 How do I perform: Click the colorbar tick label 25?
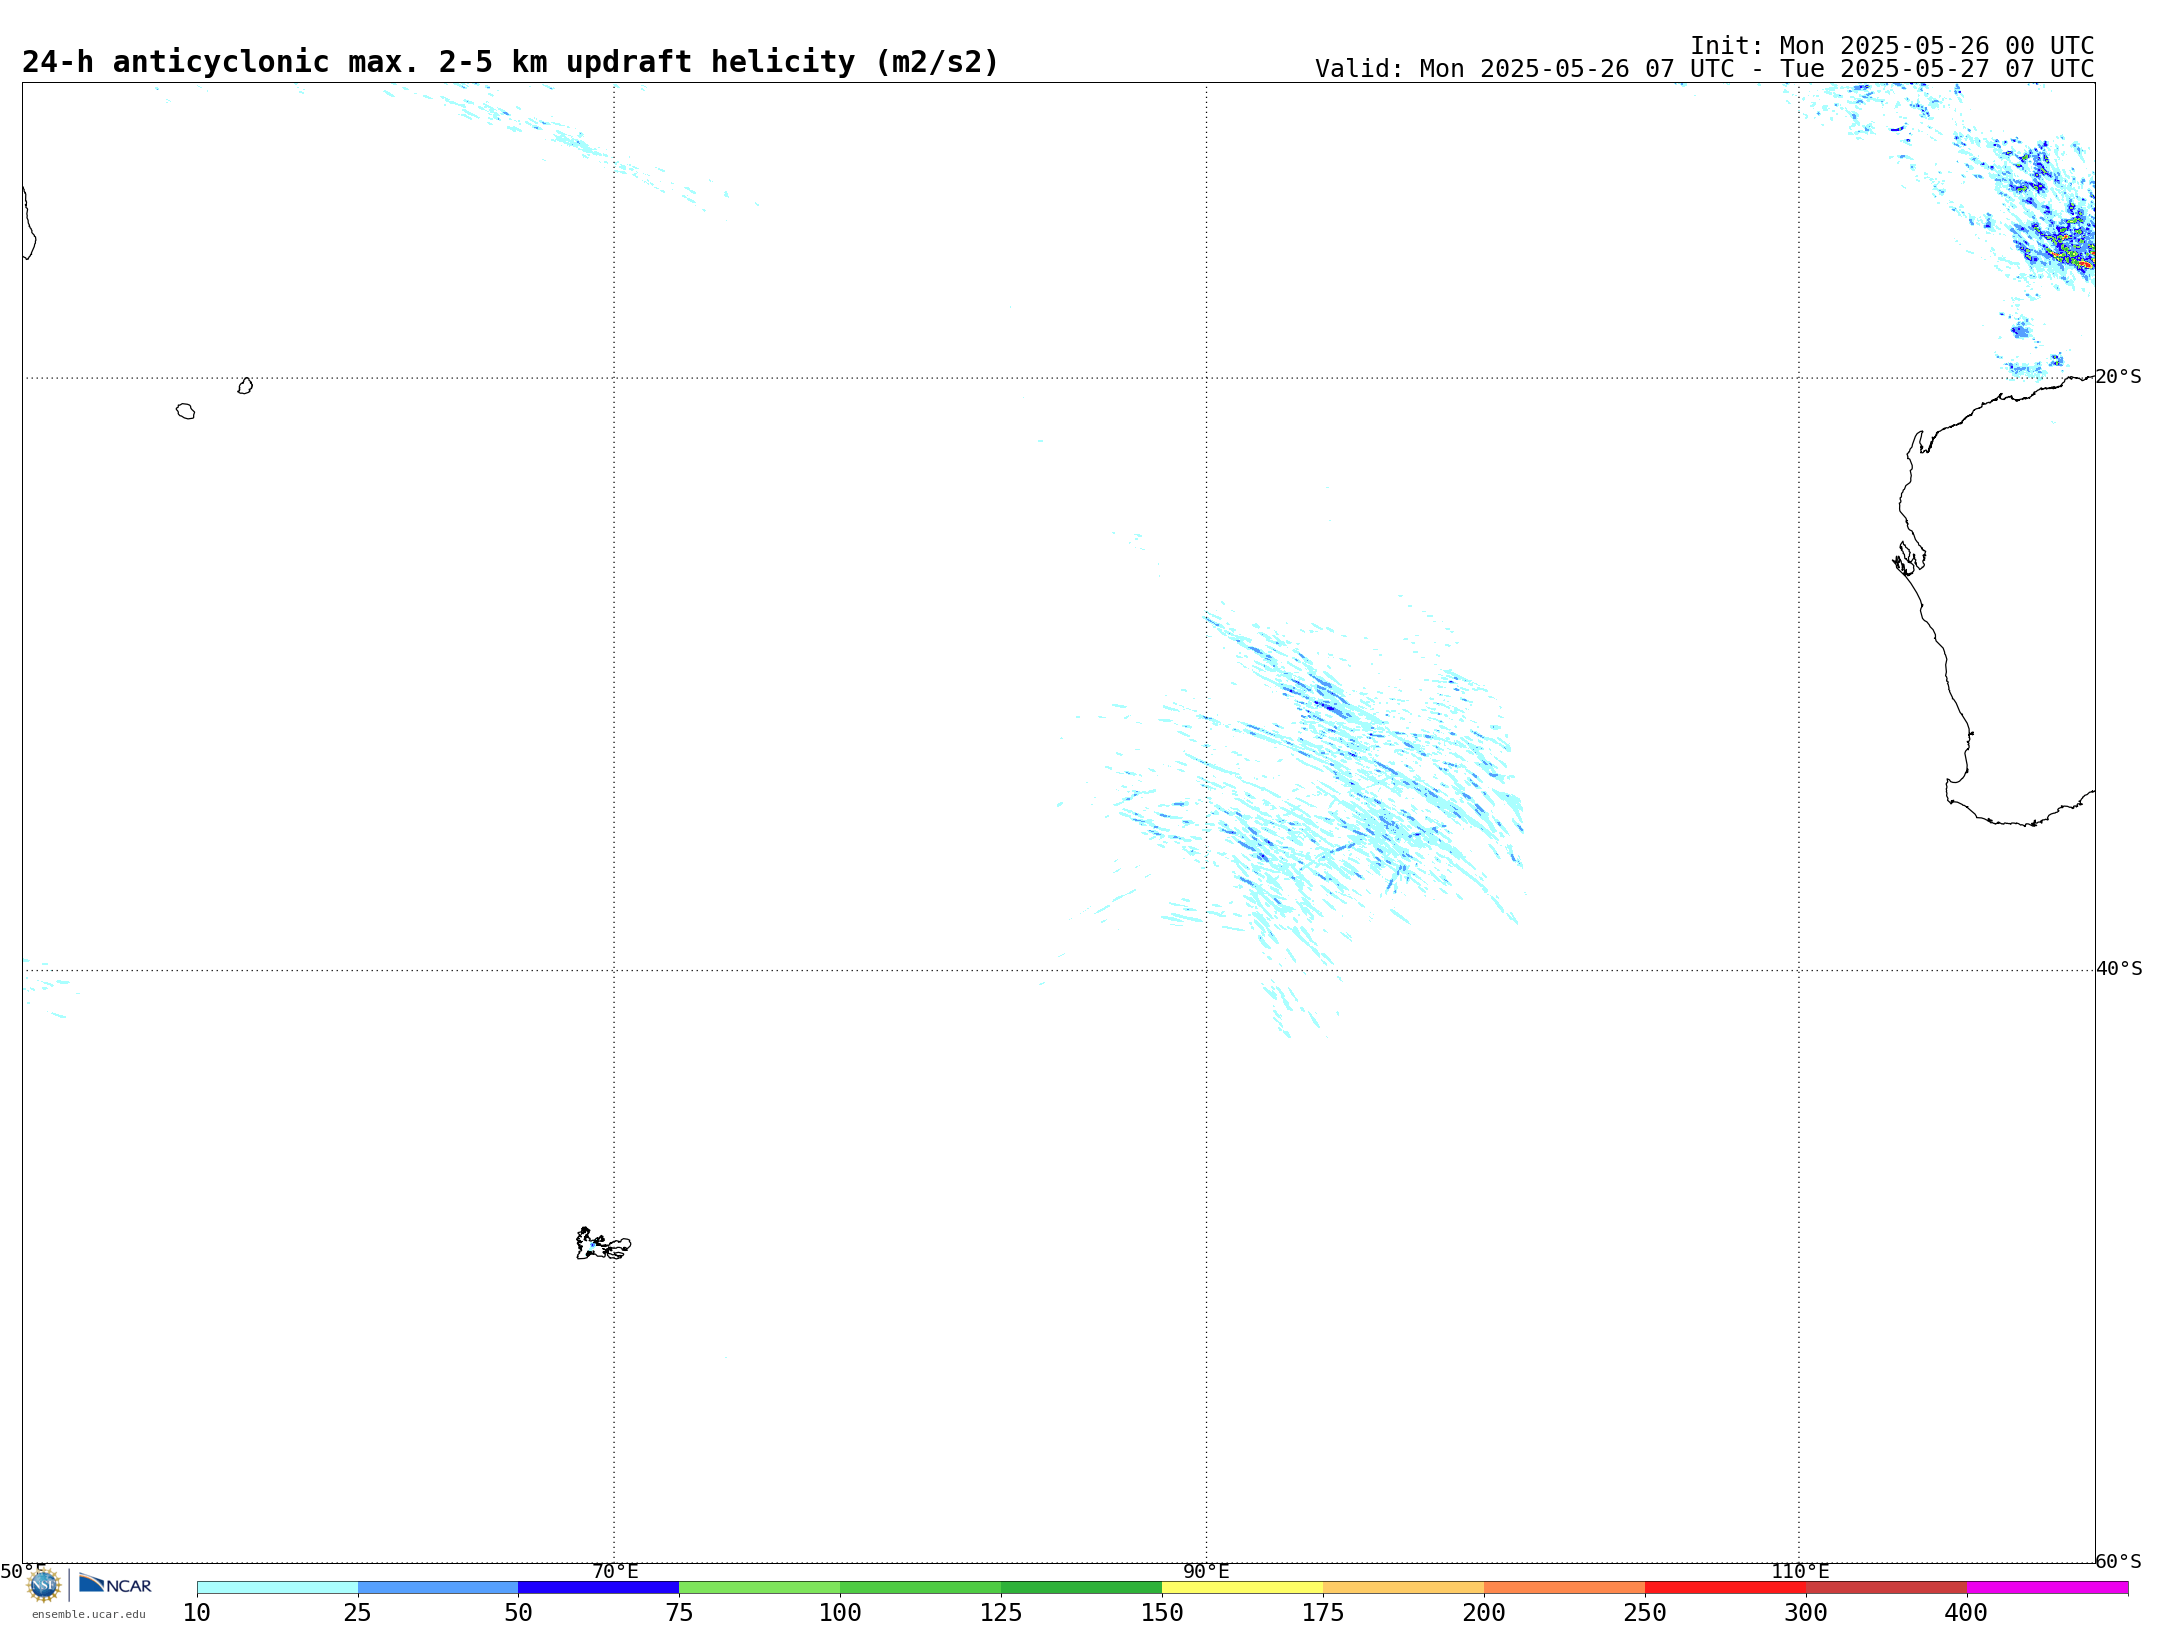[358, 1612]
